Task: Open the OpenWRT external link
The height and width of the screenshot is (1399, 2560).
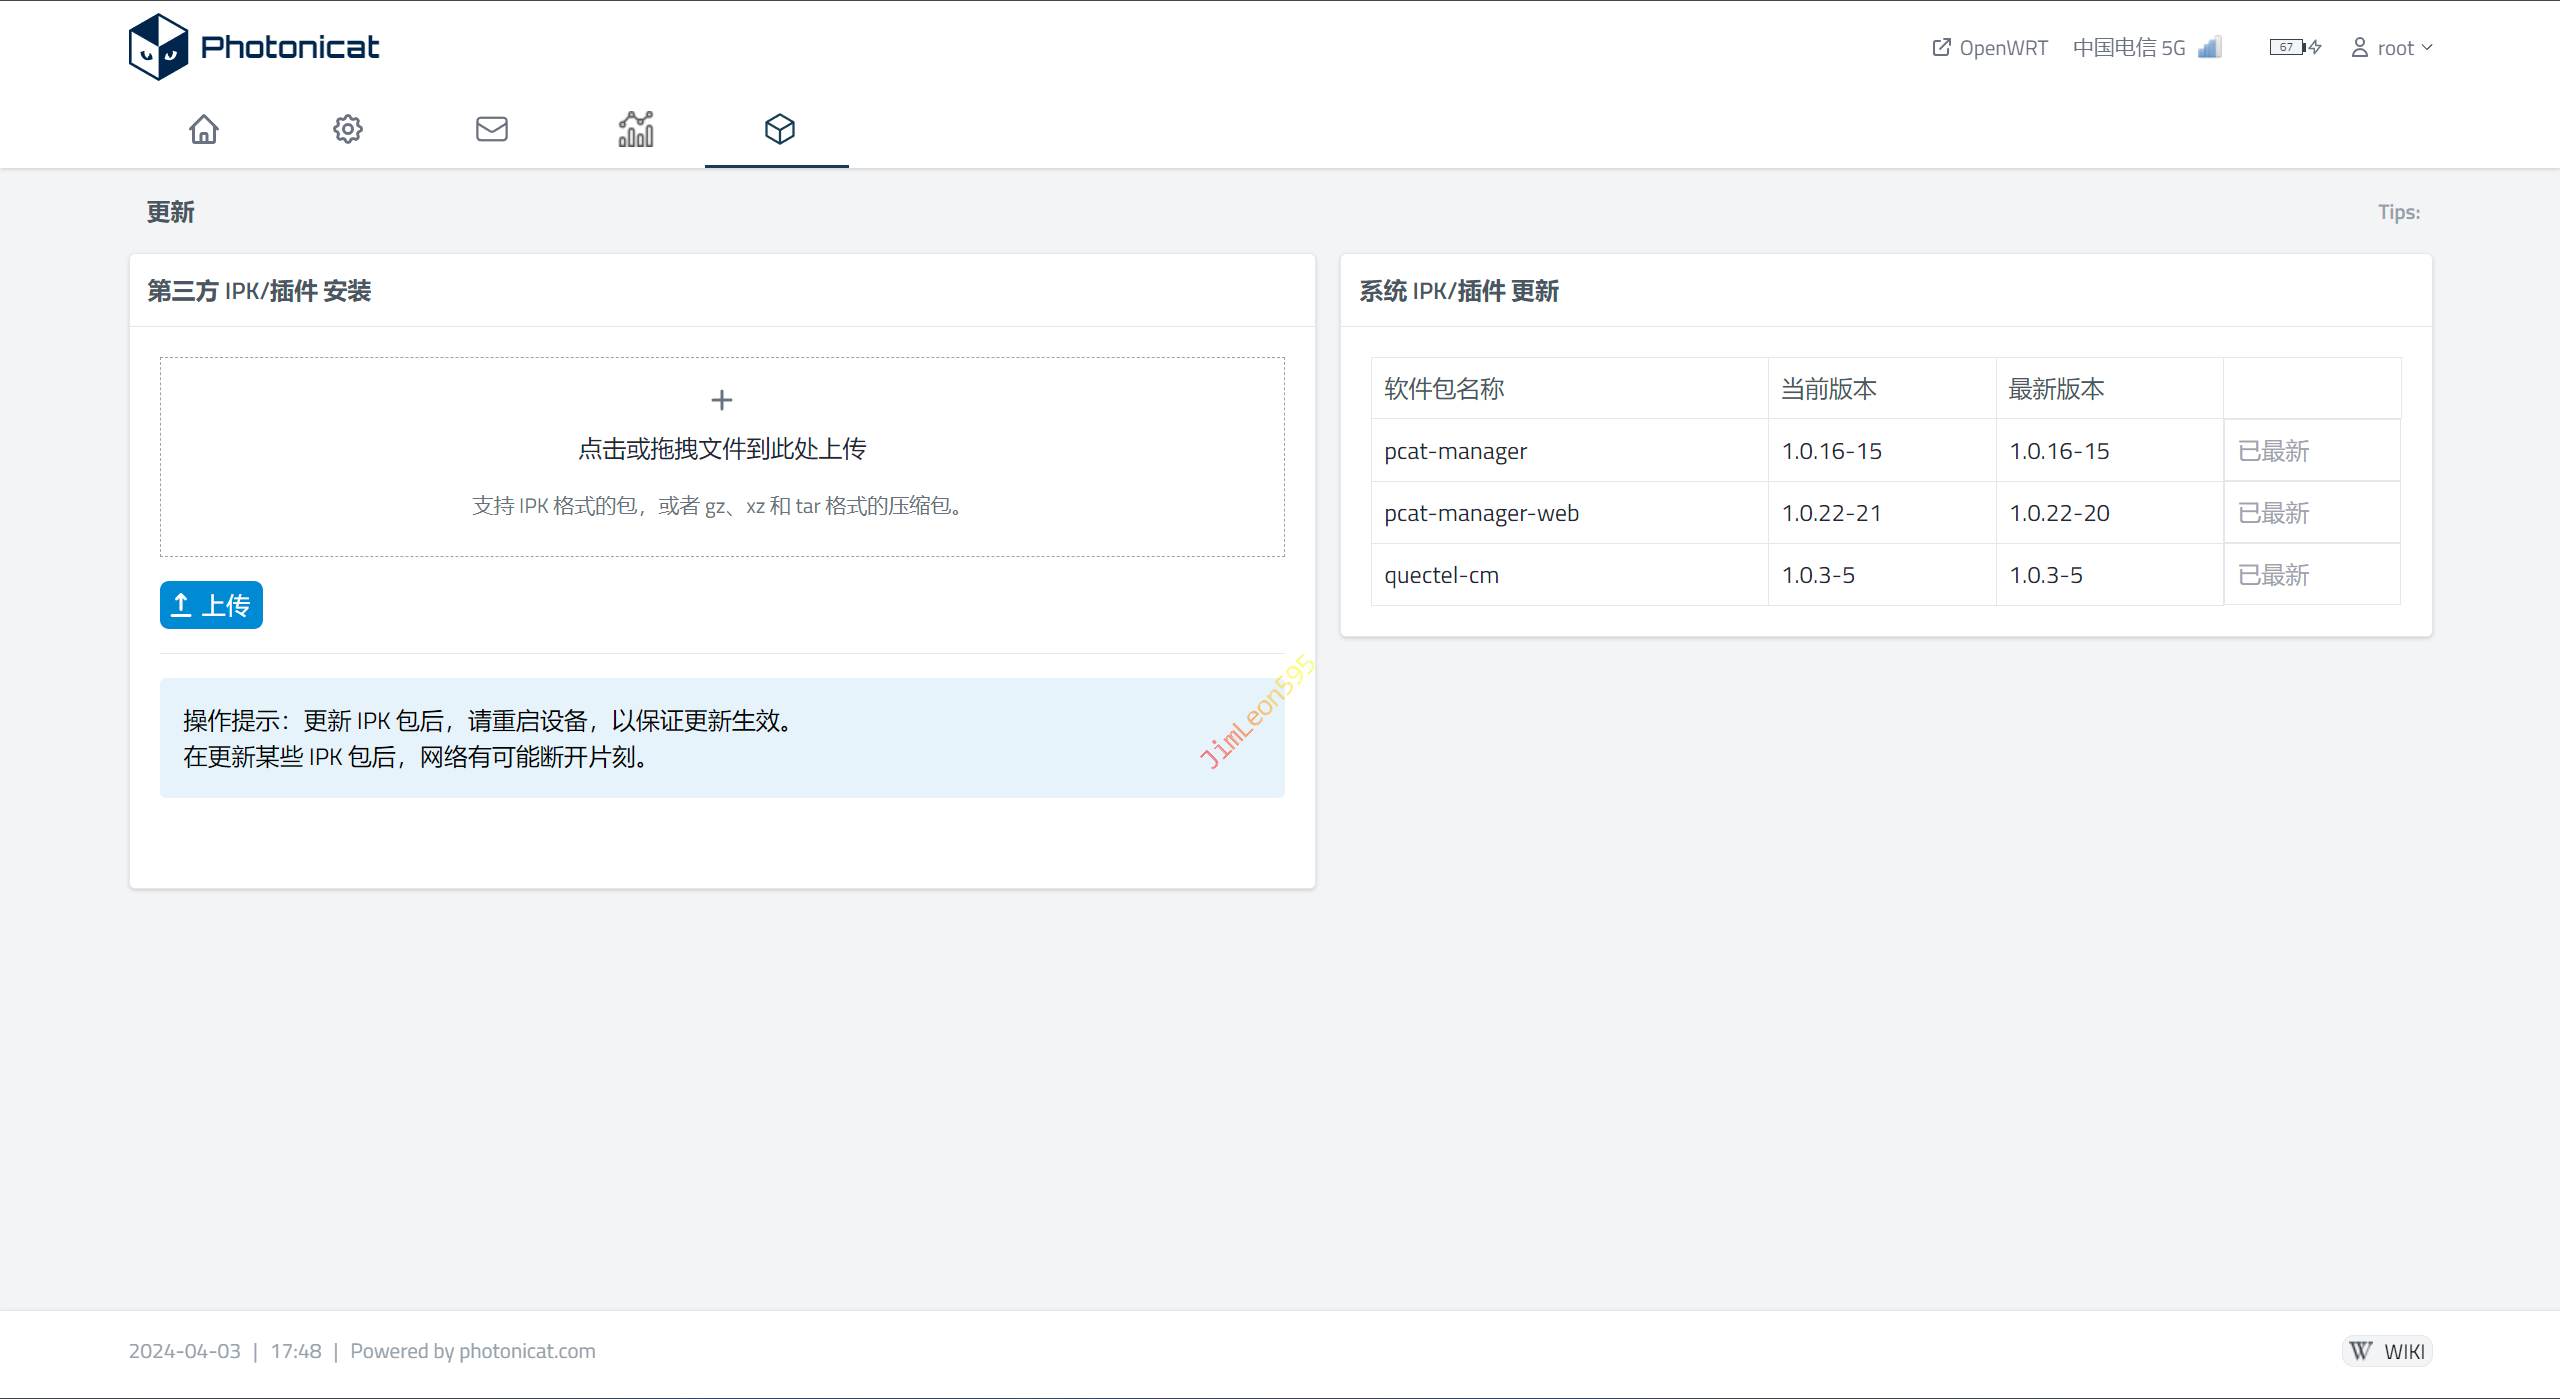Action: click(x=1990, y=48)
